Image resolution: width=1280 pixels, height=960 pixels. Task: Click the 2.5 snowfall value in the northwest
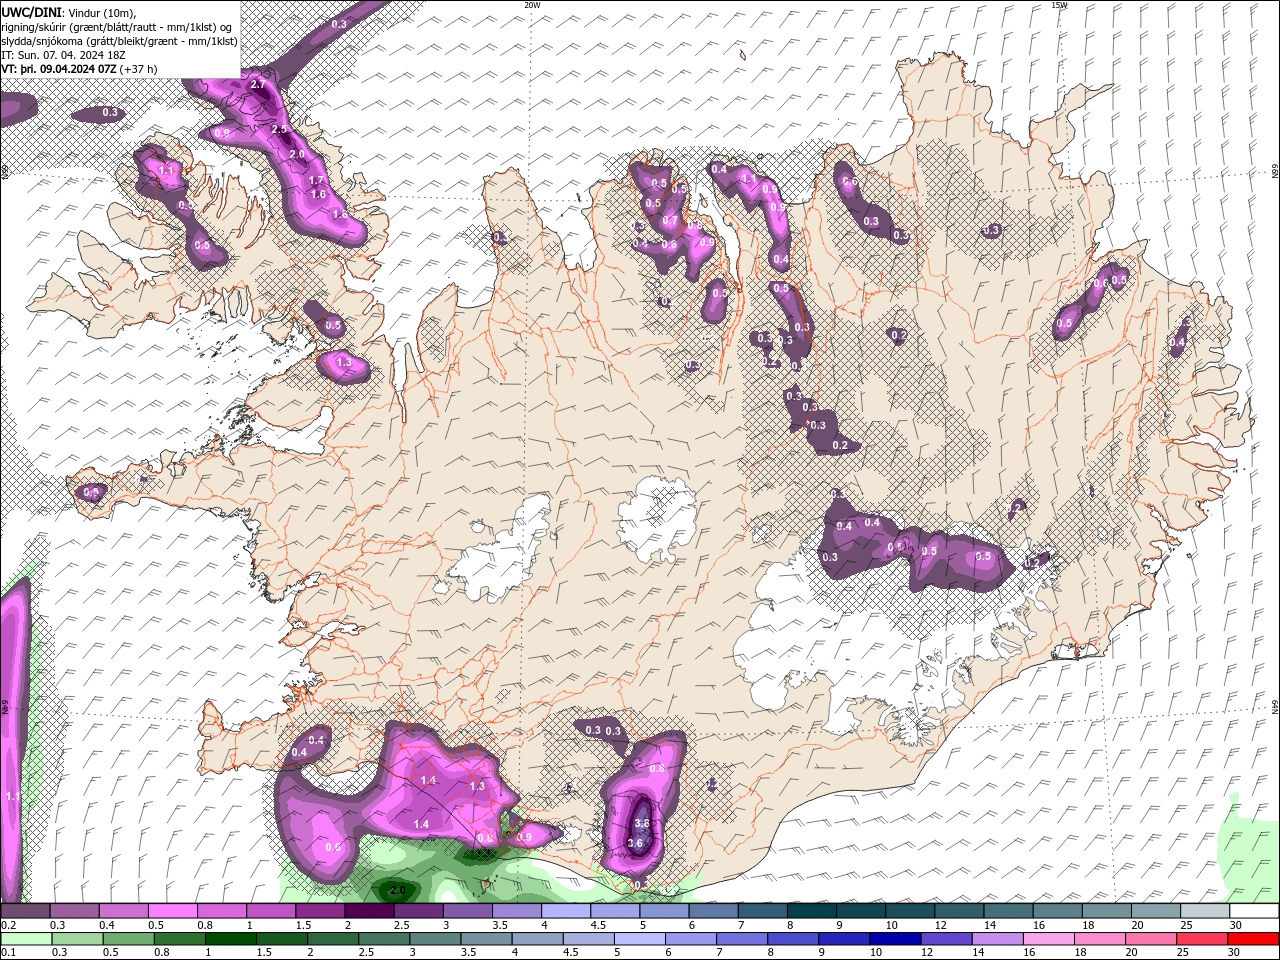click(279, 130)
